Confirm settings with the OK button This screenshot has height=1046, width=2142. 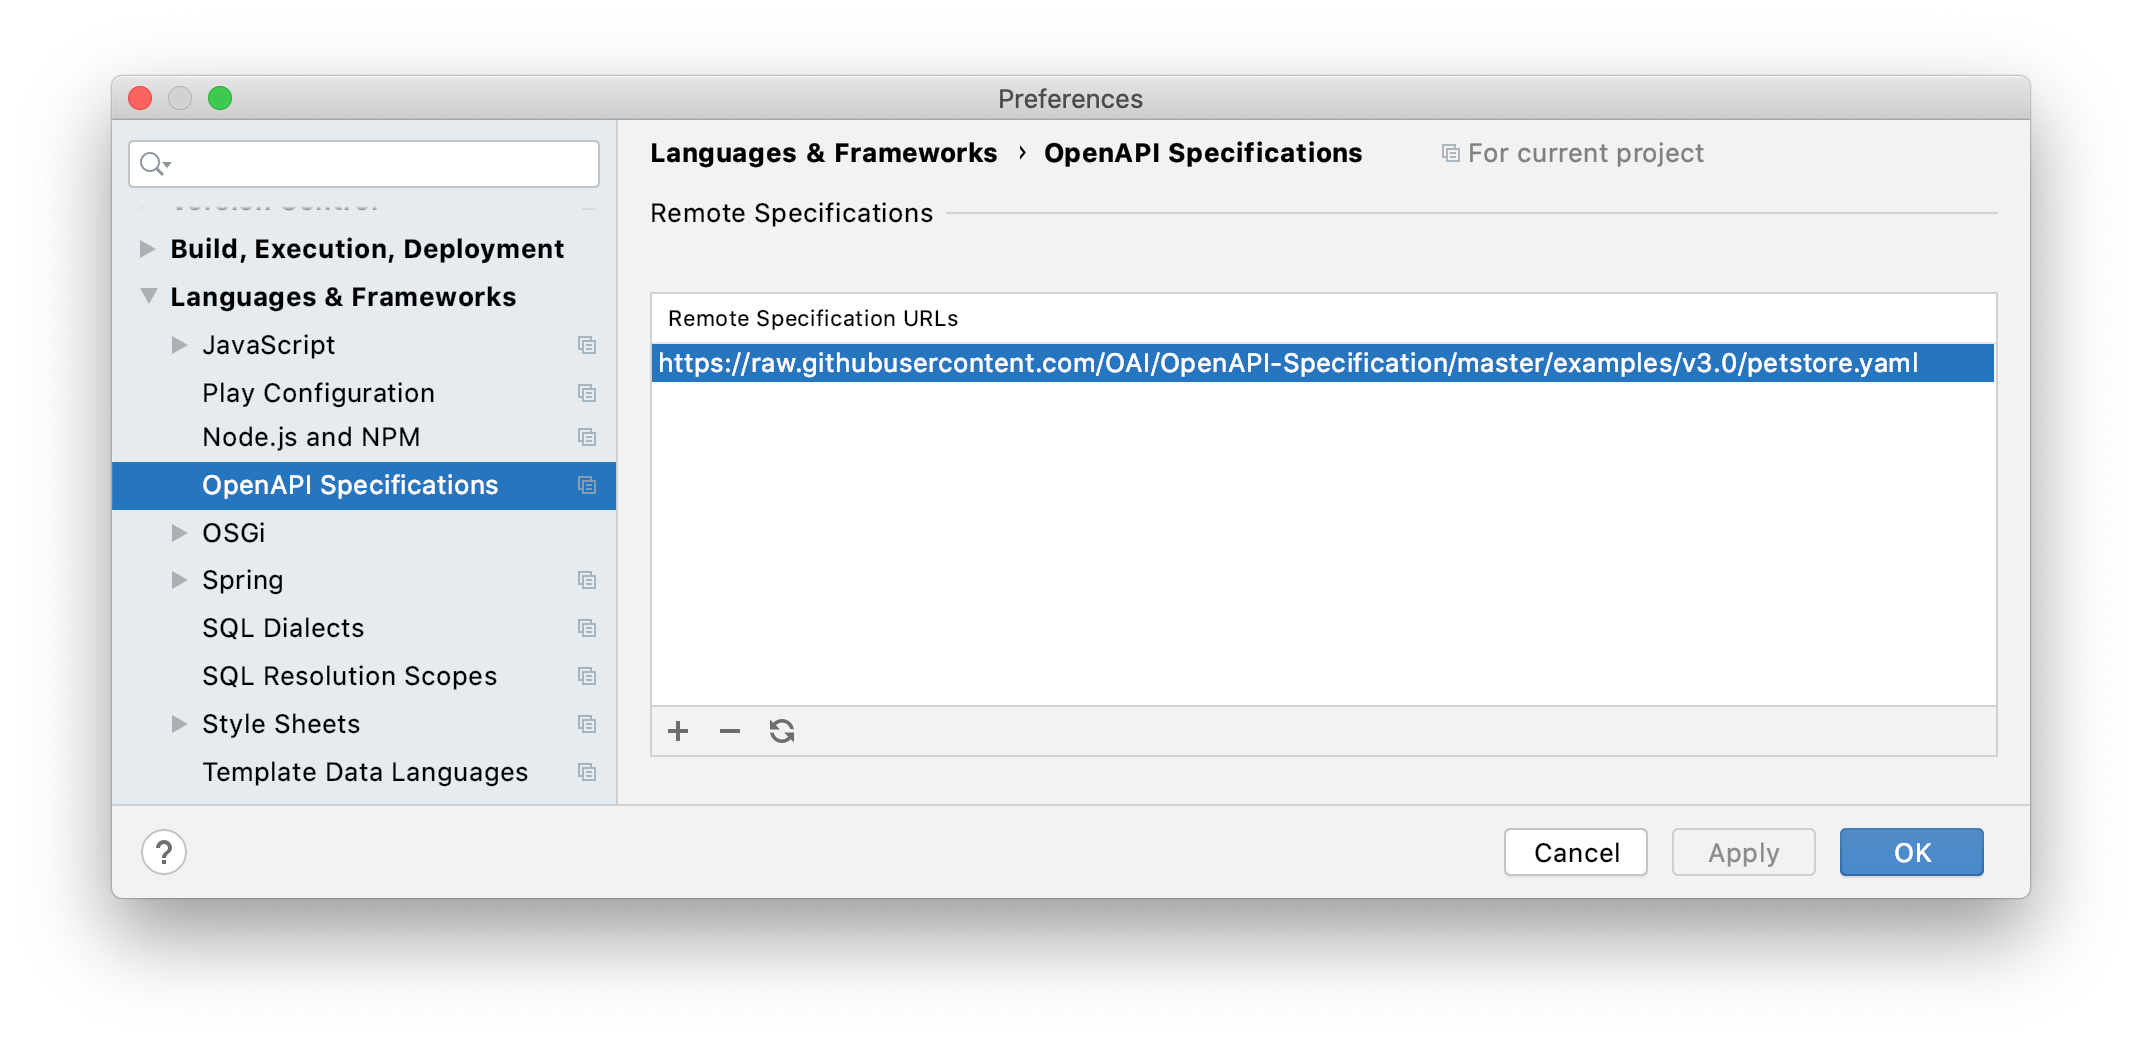click(x=1911, y=852)
